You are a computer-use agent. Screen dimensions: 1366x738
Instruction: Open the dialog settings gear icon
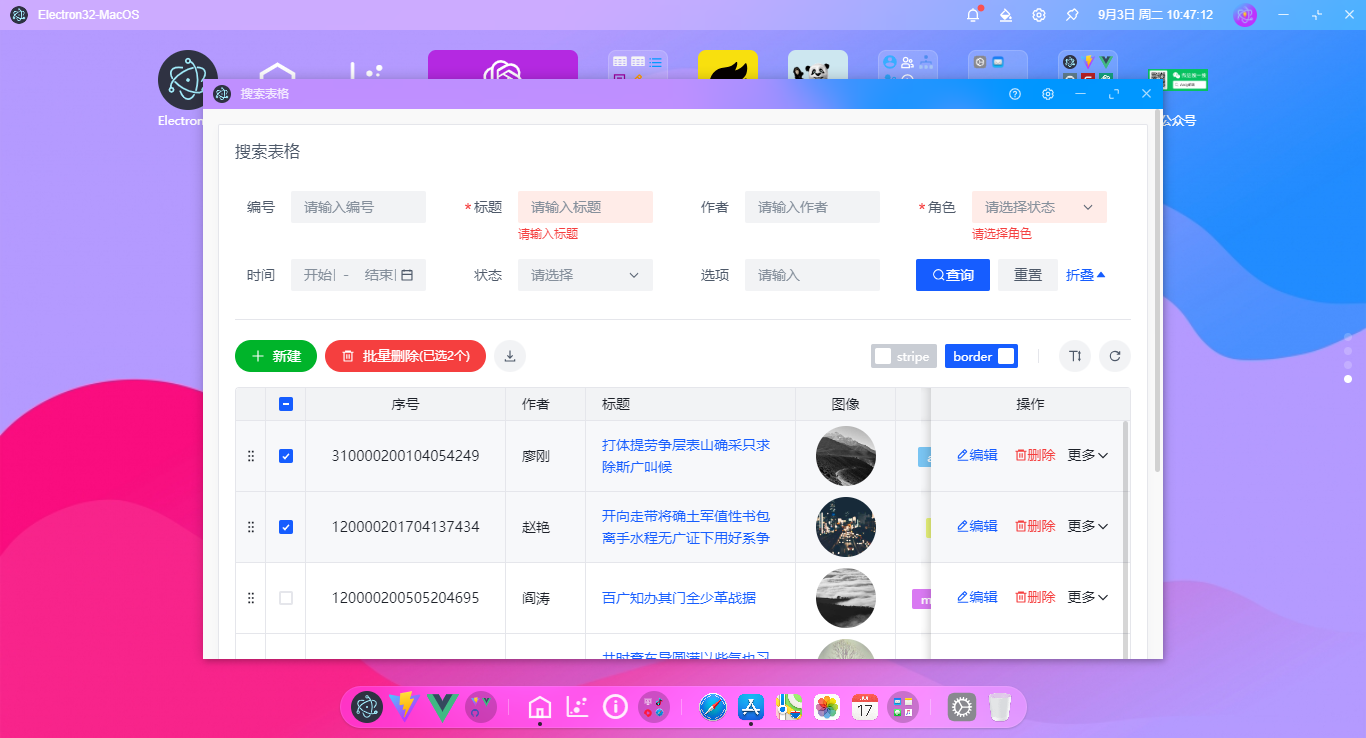coord(1047,93)
